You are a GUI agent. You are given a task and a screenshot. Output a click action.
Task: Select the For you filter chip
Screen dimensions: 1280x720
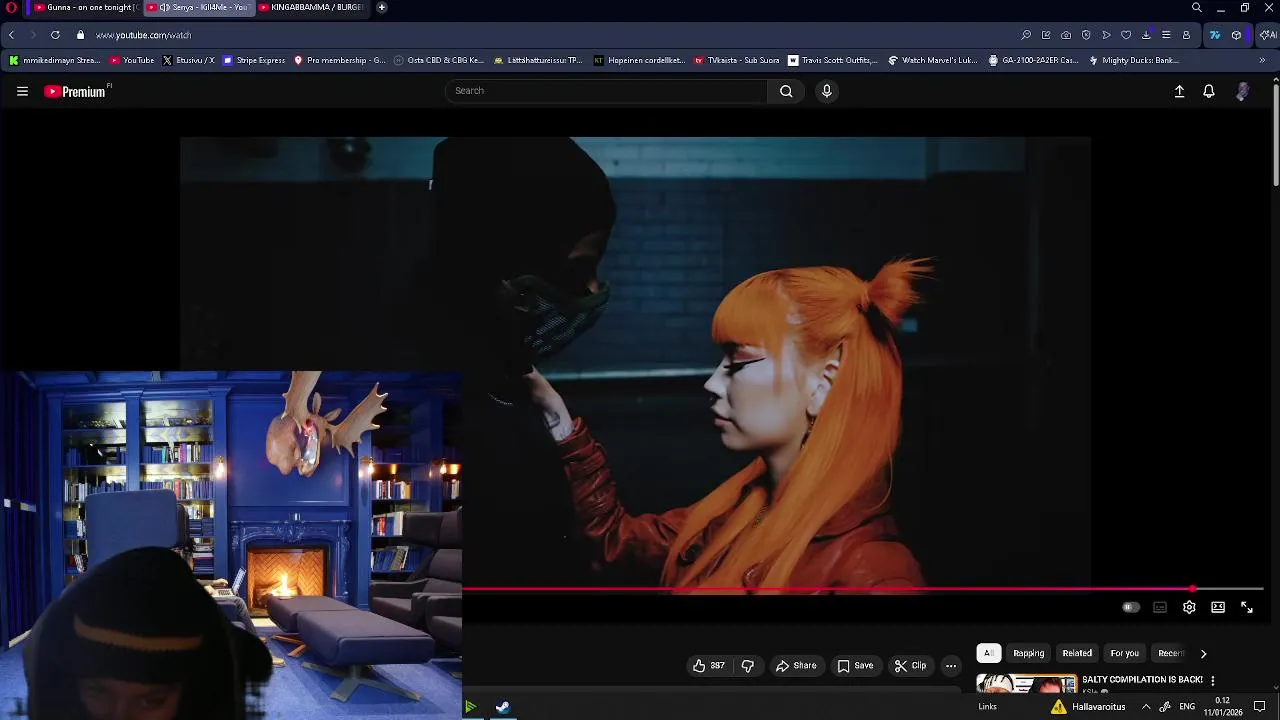click(x=1124, y=653)
